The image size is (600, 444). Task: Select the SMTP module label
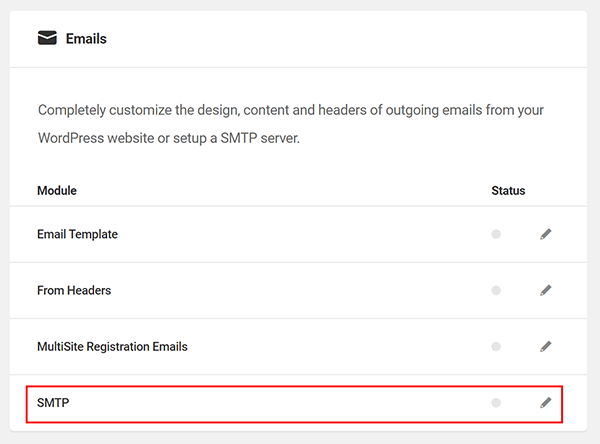coord(53,403)
